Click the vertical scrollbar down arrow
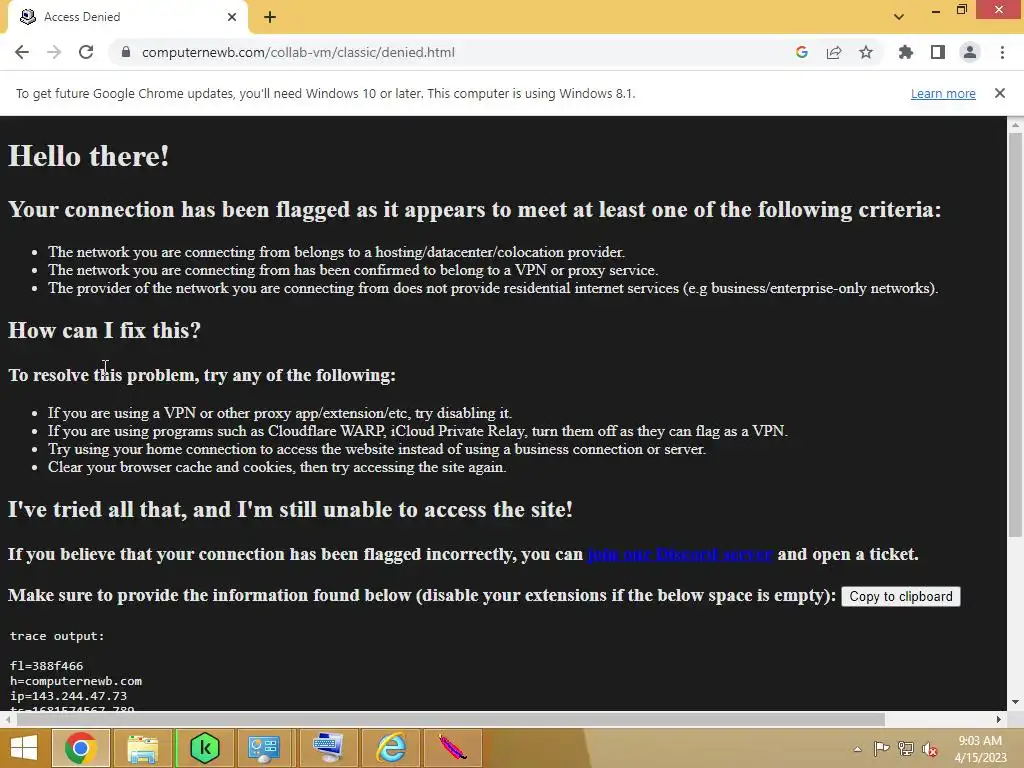 (x=1015, y=703)
